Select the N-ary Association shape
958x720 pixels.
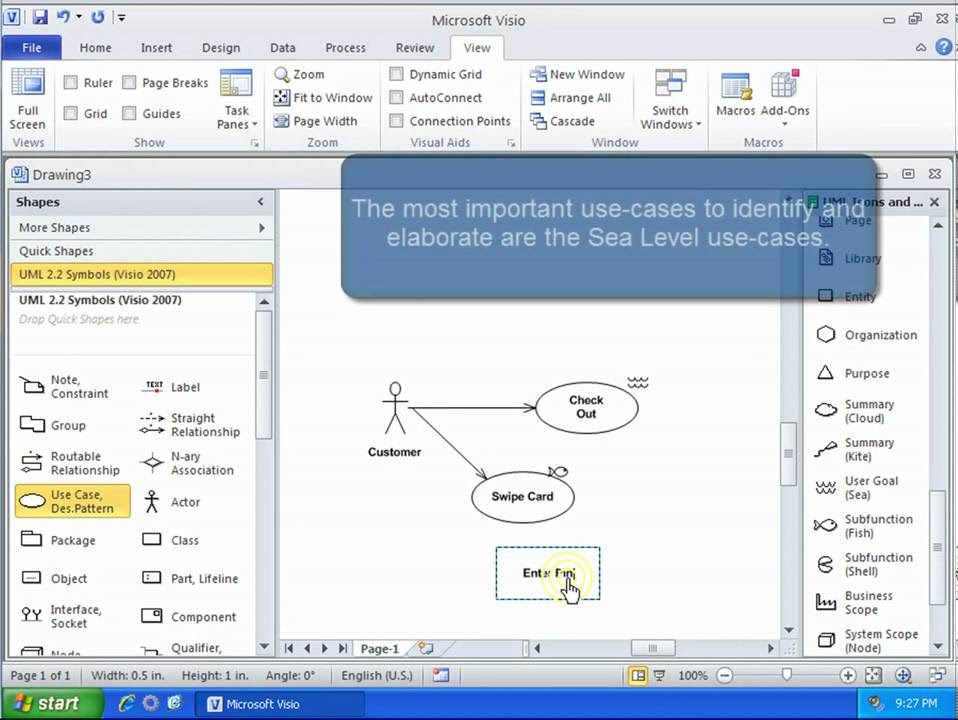point(187,463)
